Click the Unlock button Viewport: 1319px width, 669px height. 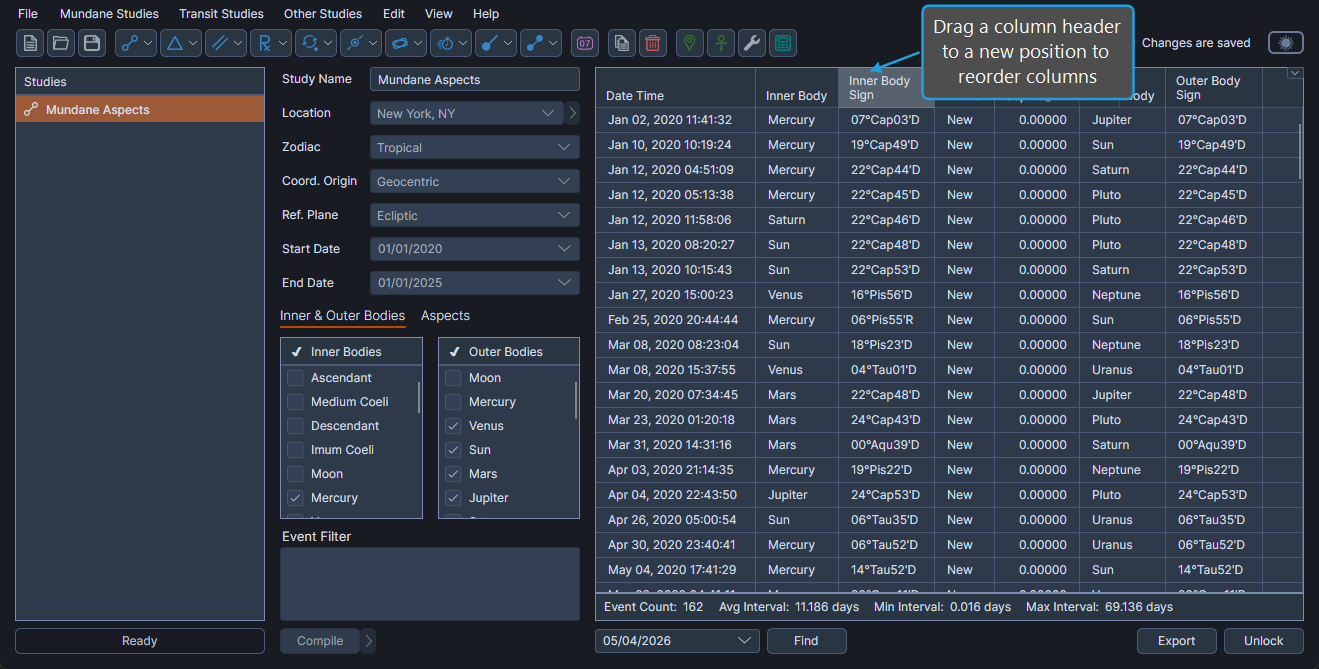tap(1264, 641)
